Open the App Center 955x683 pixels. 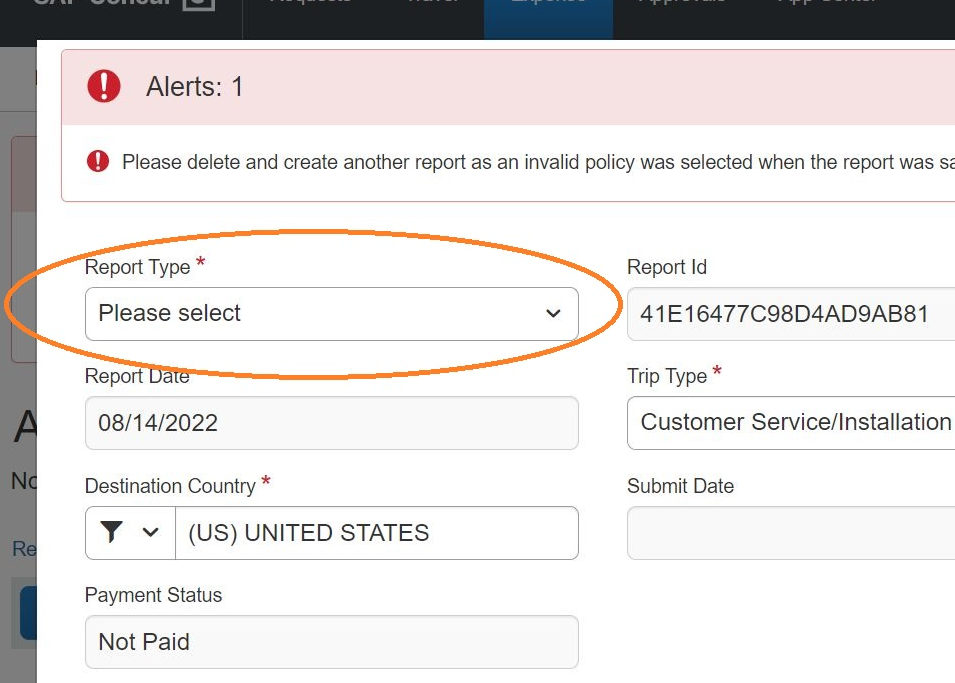[828, 5]
